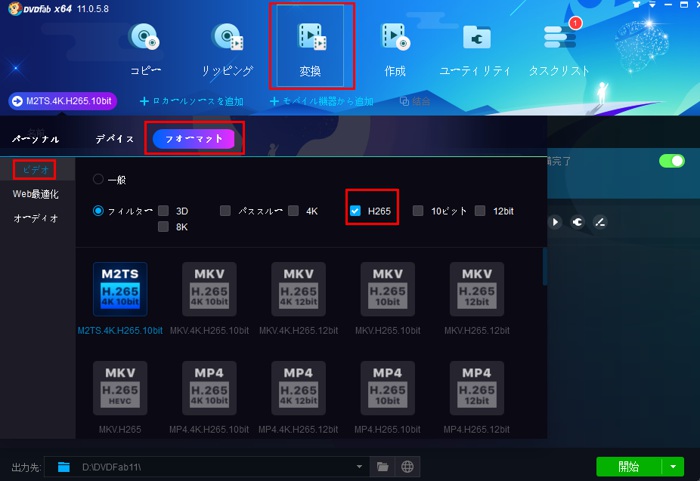Choose the M2TS.4K.H265.10bit profile icon
The image size is (700, 481).
120,289
